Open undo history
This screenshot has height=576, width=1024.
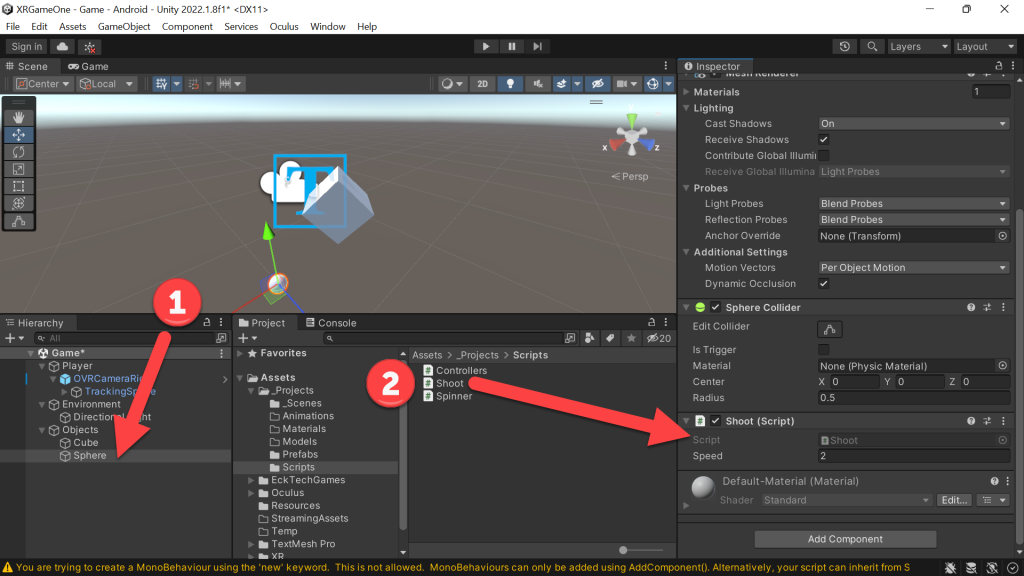click(x=844, y=46)
